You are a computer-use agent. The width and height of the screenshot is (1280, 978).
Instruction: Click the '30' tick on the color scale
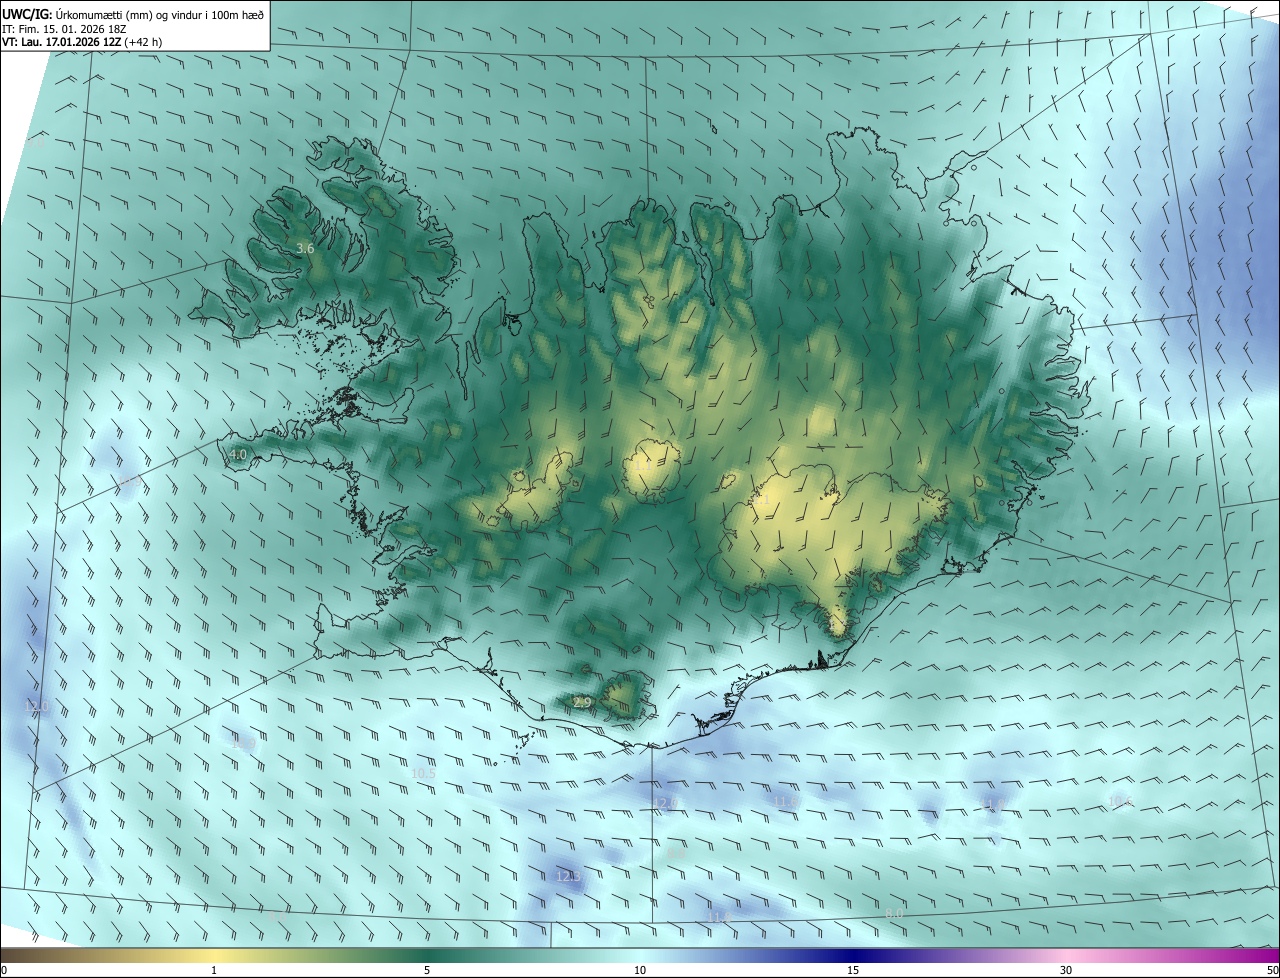pos(1066,970)
